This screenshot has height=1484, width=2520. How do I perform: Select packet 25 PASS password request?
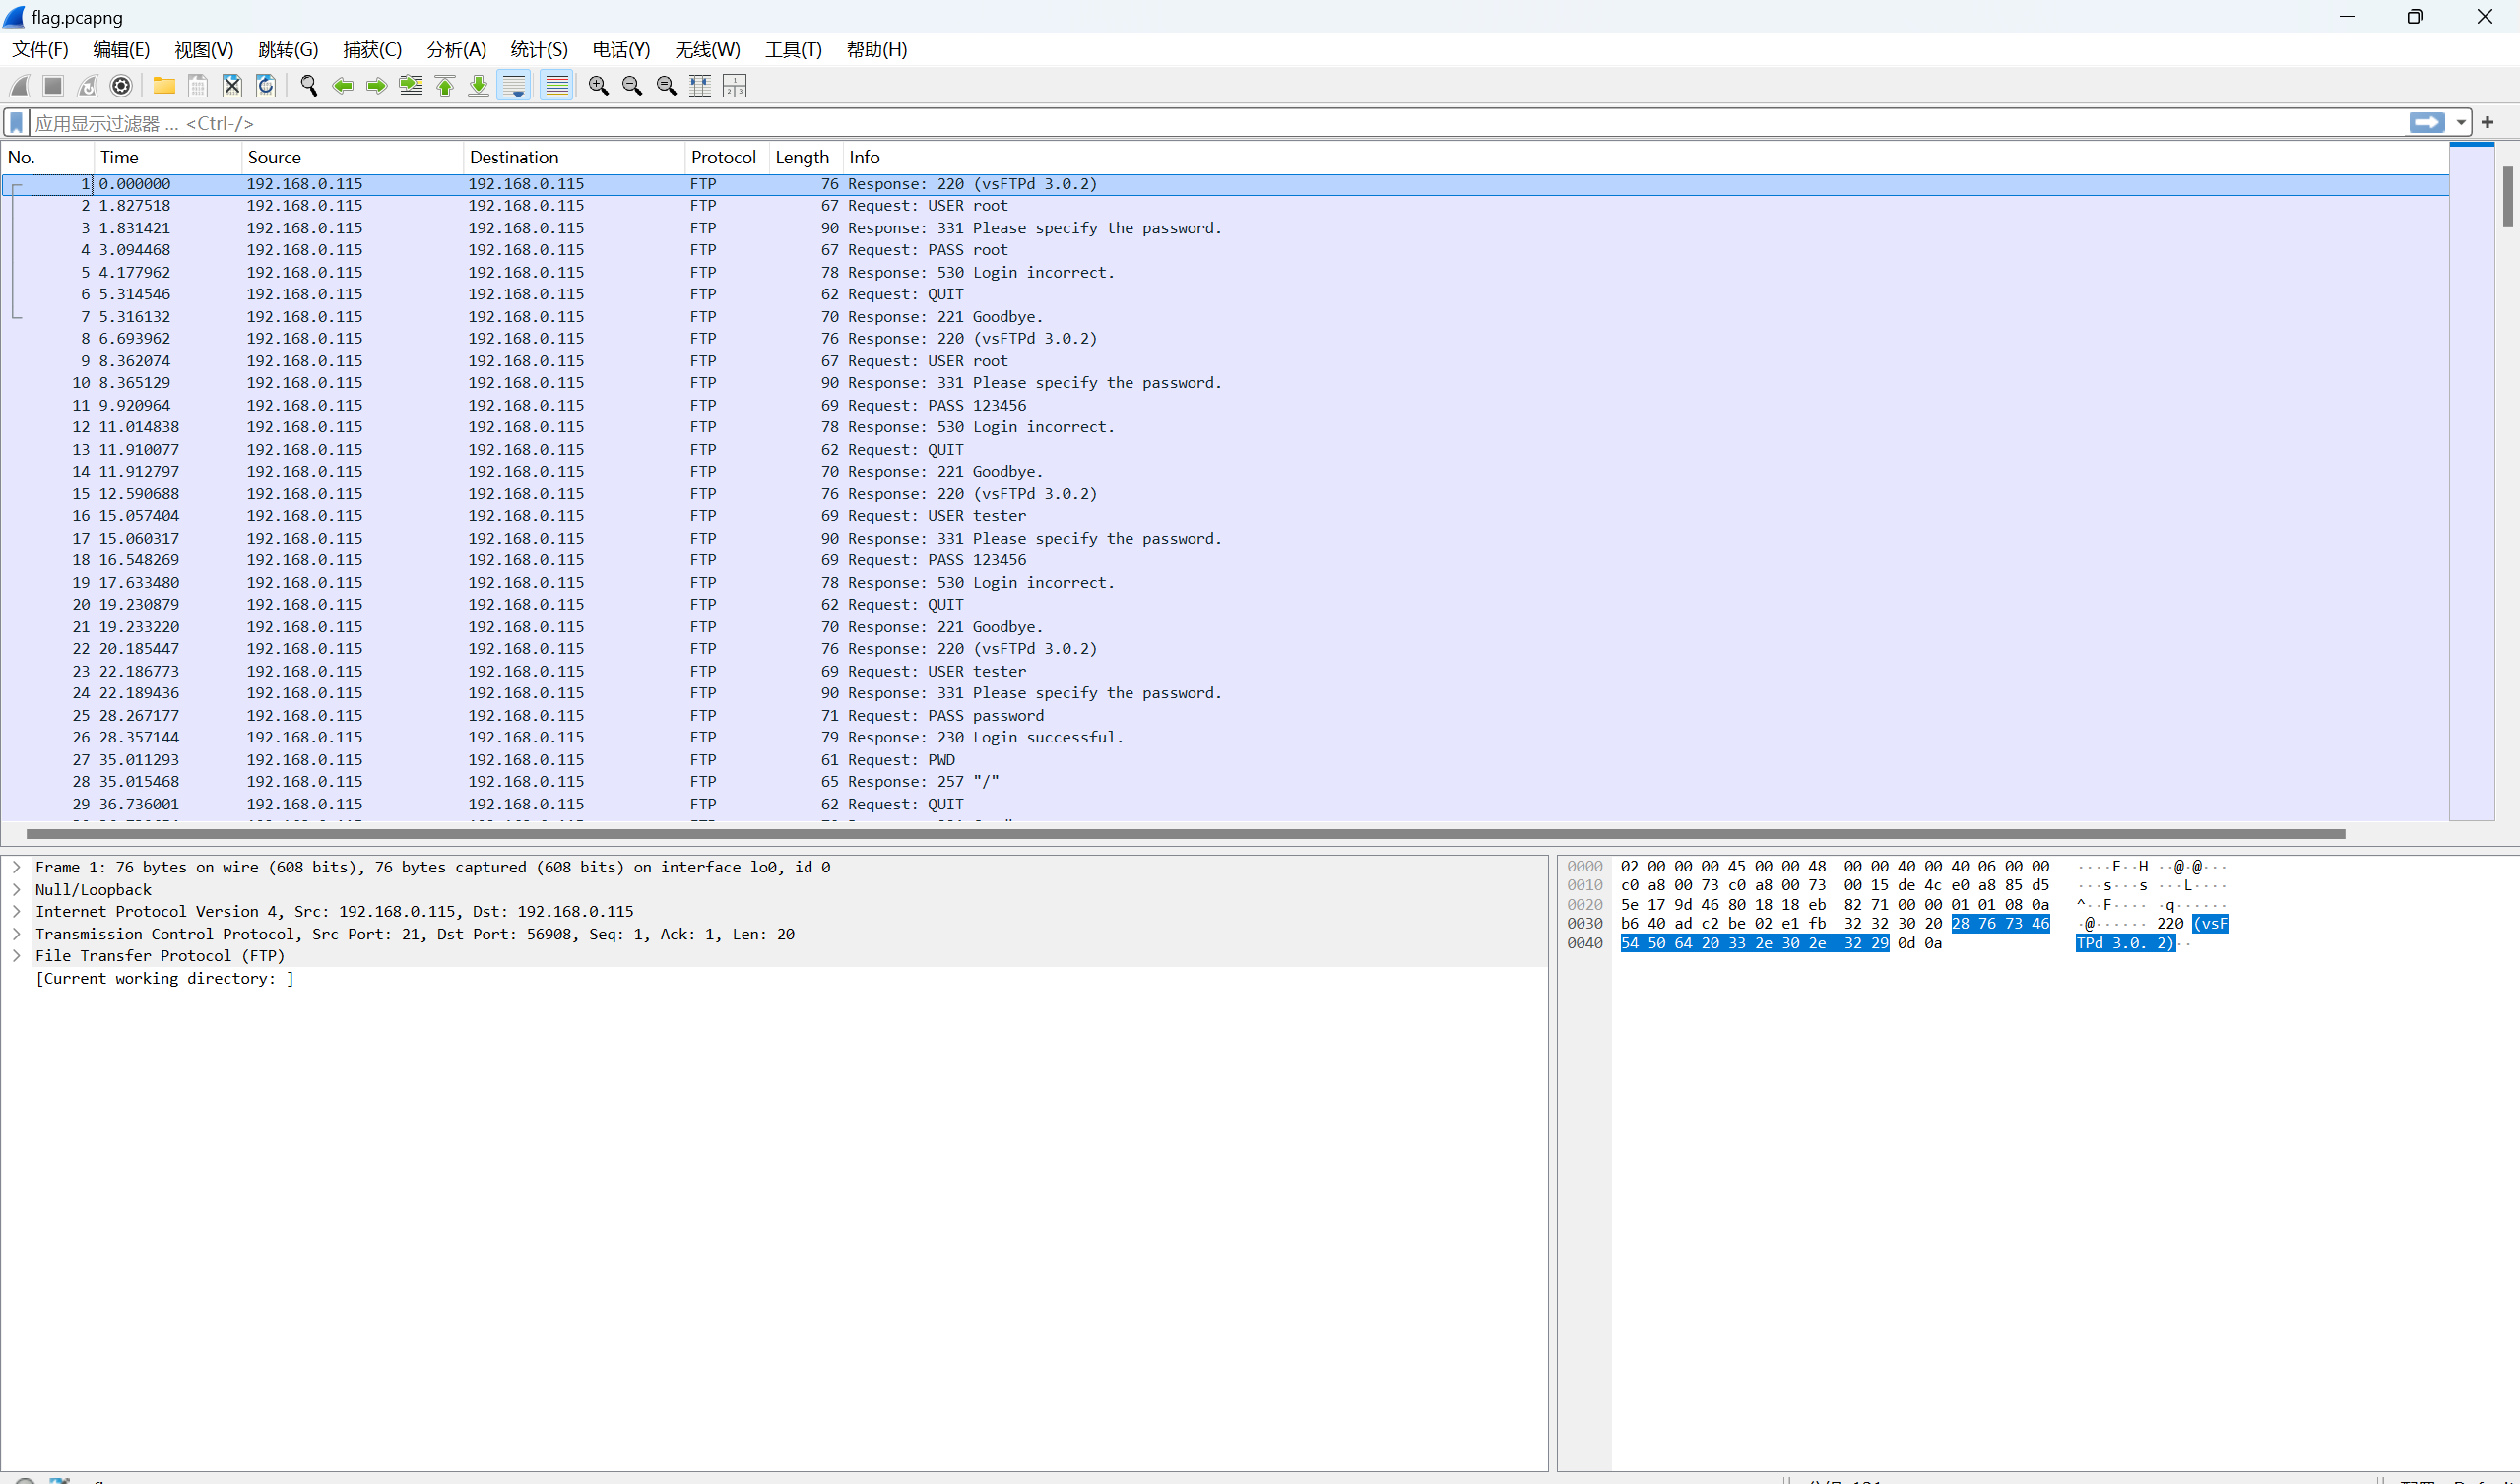pyautogui.click(x=1225, y=715)
